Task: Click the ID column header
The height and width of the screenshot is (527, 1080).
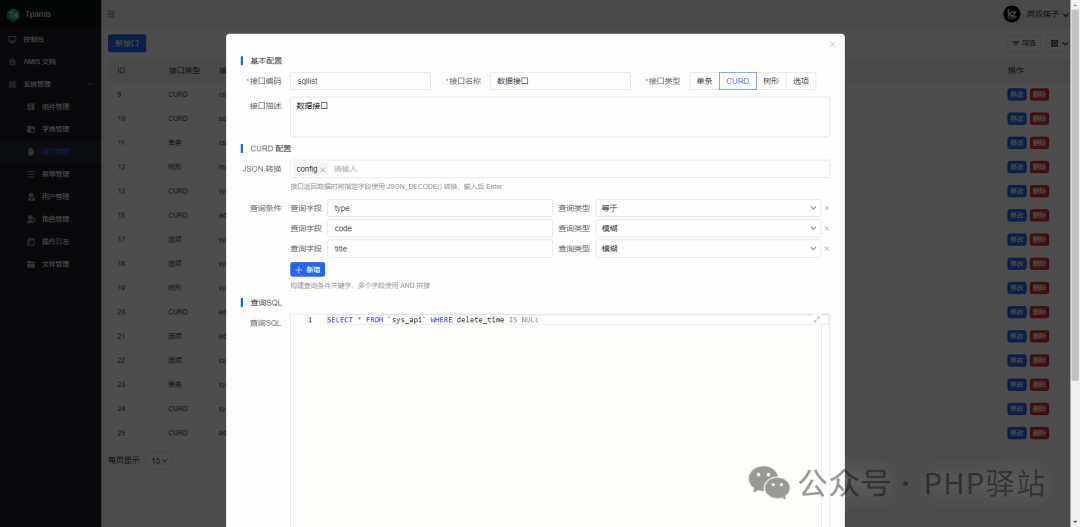Action: tap(121, 70)
